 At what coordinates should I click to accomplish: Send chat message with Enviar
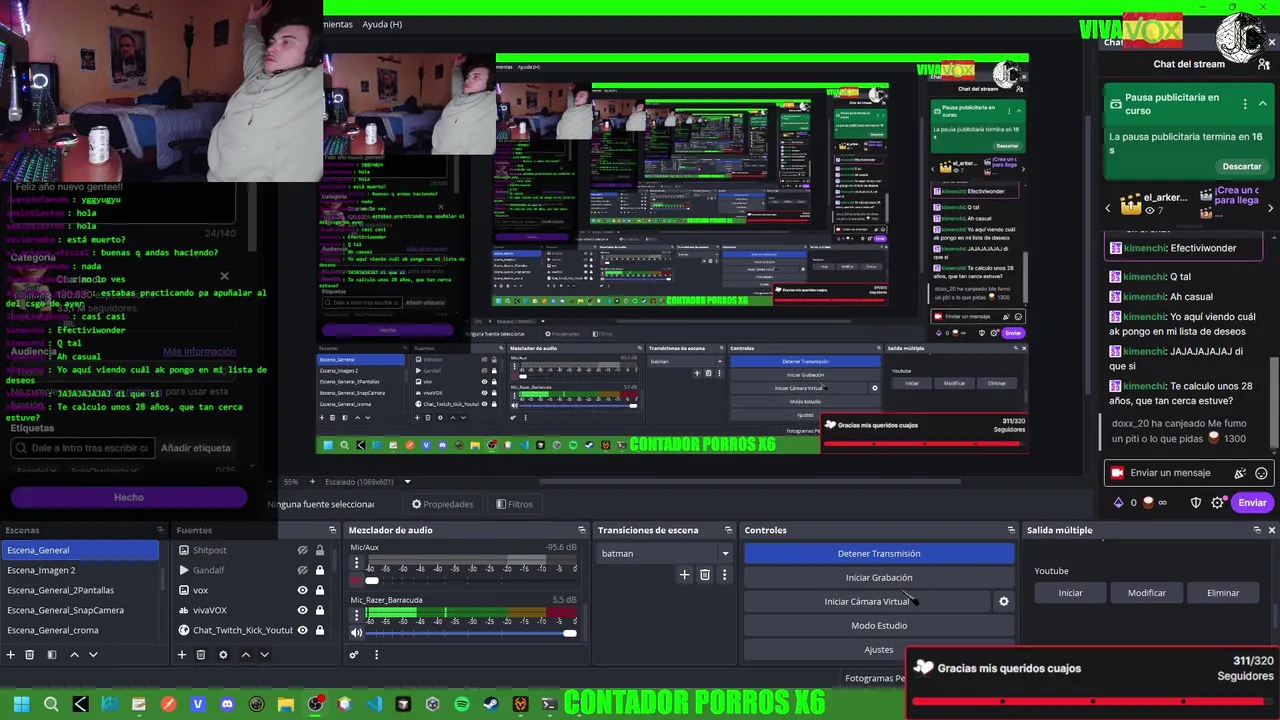click(x=1252, y=503)
